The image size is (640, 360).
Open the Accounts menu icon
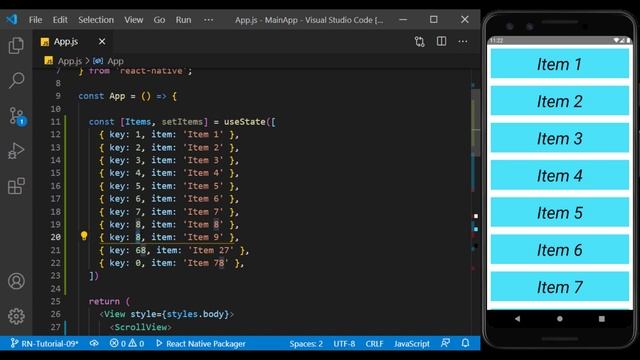(16, 281)
